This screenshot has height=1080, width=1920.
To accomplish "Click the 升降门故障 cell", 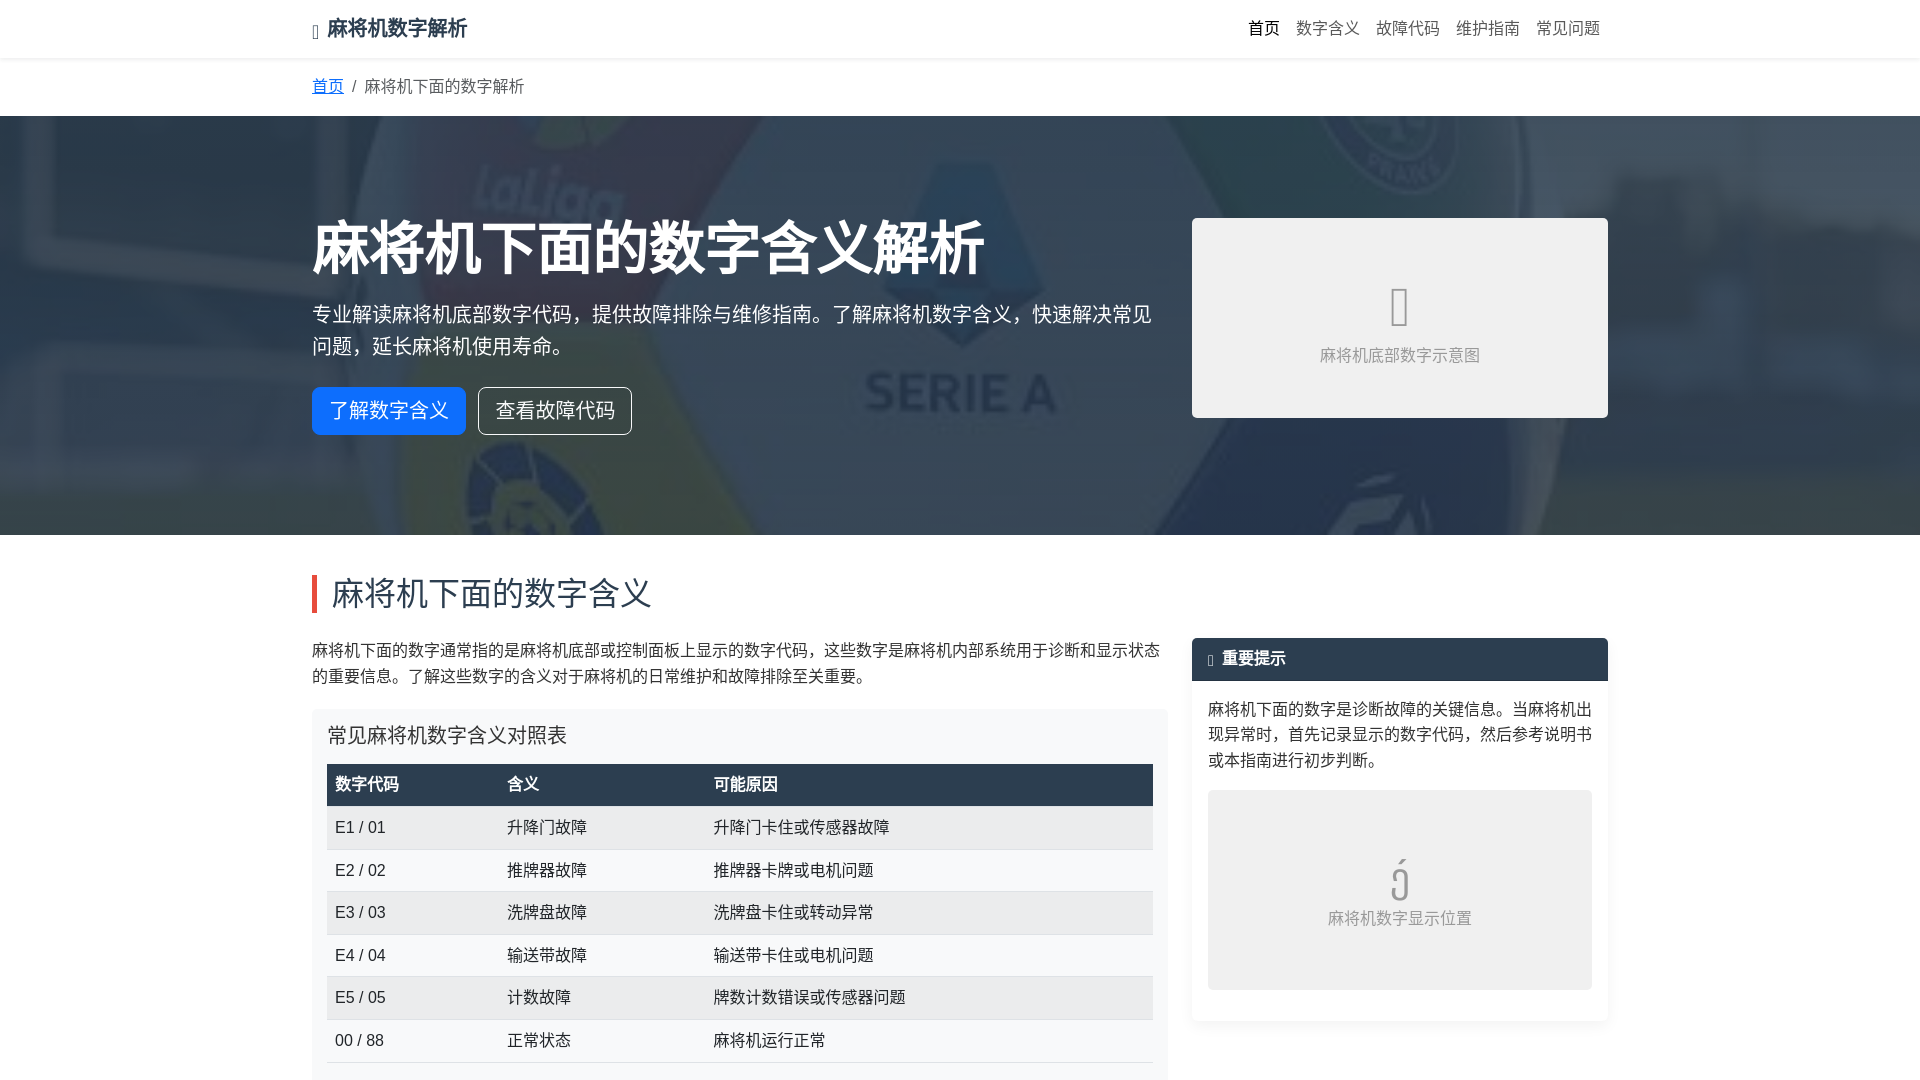I will 602,828.
